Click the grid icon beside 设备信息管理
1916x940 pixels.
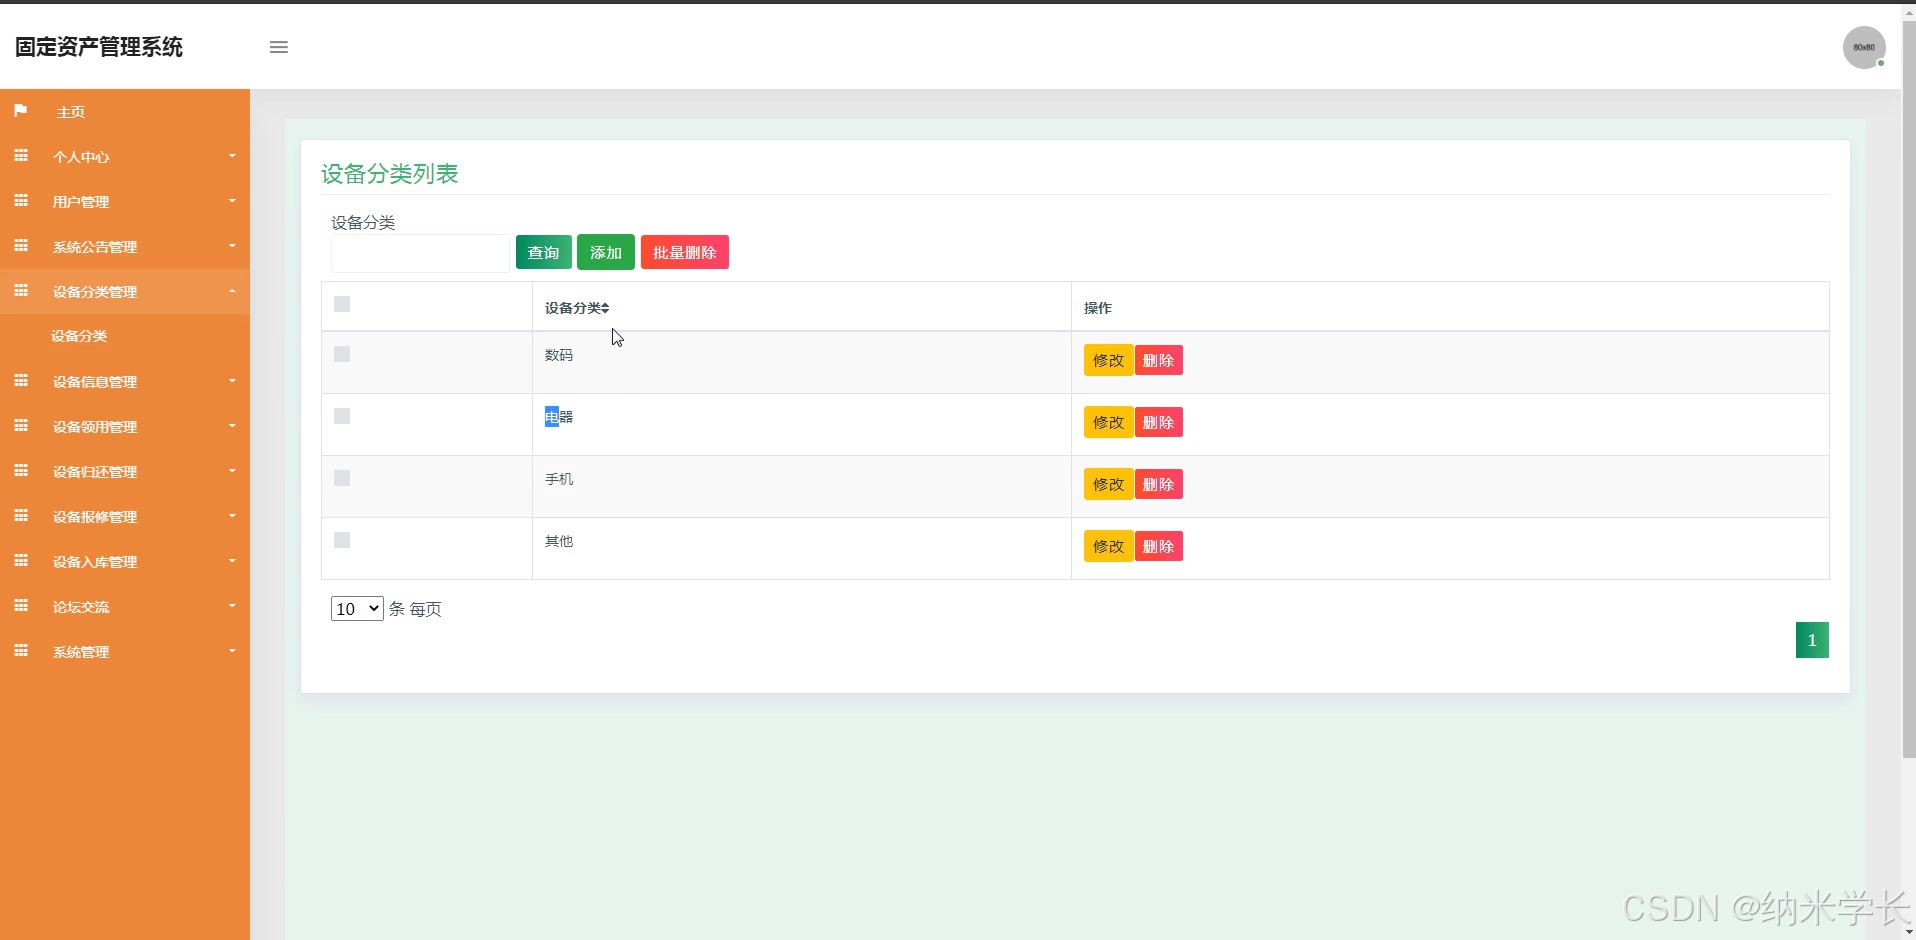pos(20,381)
